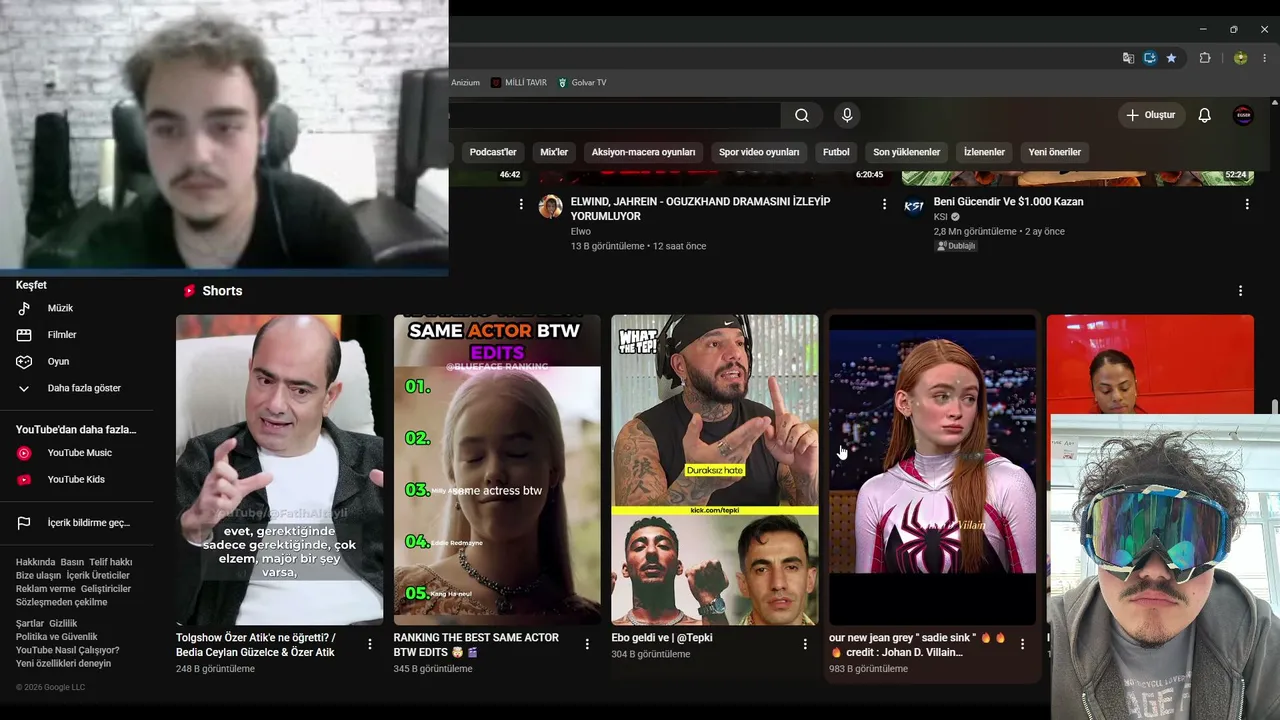Go to the KSI channel name
The image size is (1280, 720).
[x=941, y=217]
